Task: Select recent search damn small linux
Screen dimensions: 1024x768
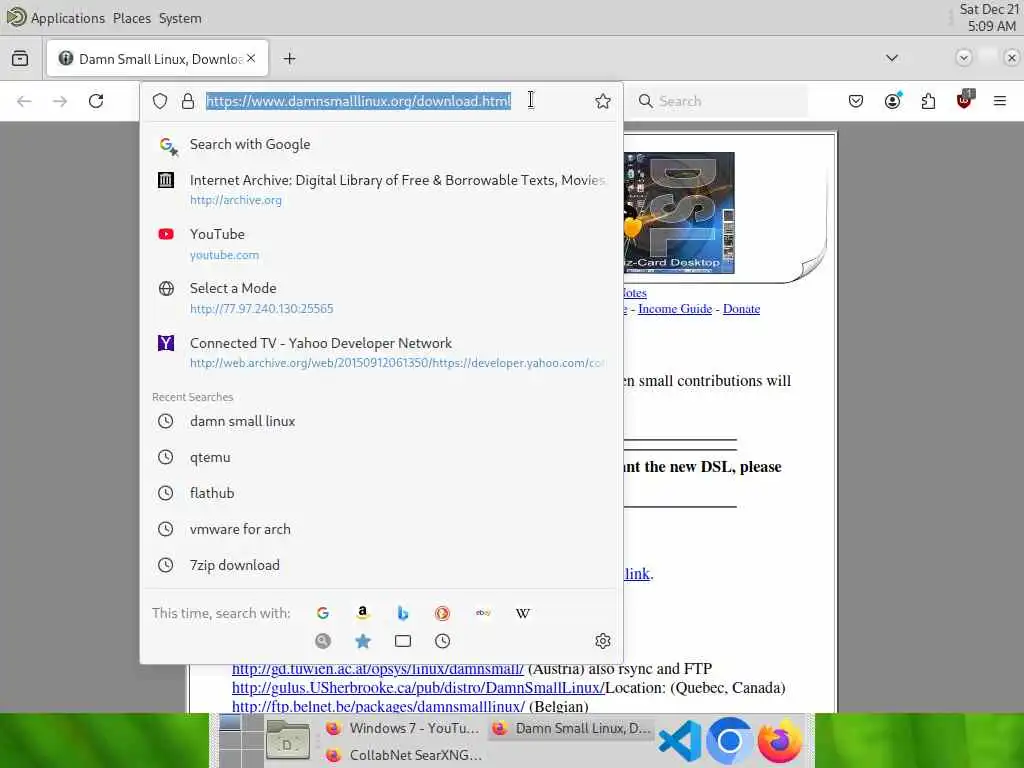Action: pyautogui.click(x=381, y=421)
